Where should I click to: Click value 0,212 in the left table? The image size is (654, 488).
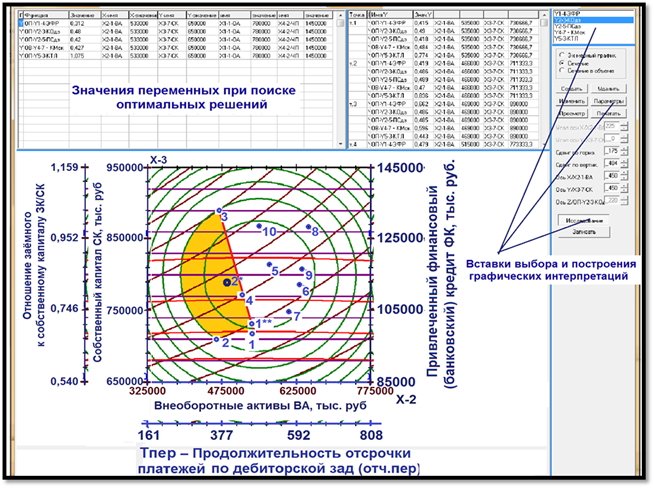click(77, 24)
